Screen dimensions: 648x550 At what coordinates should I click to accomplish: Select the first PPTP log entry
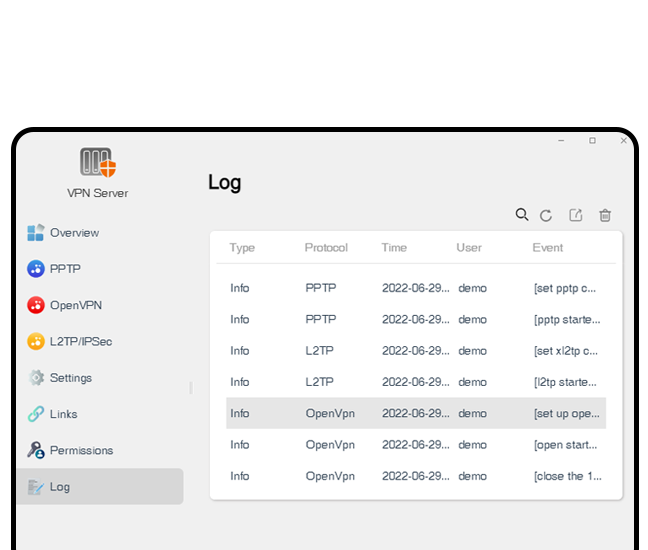pos(415,288)
